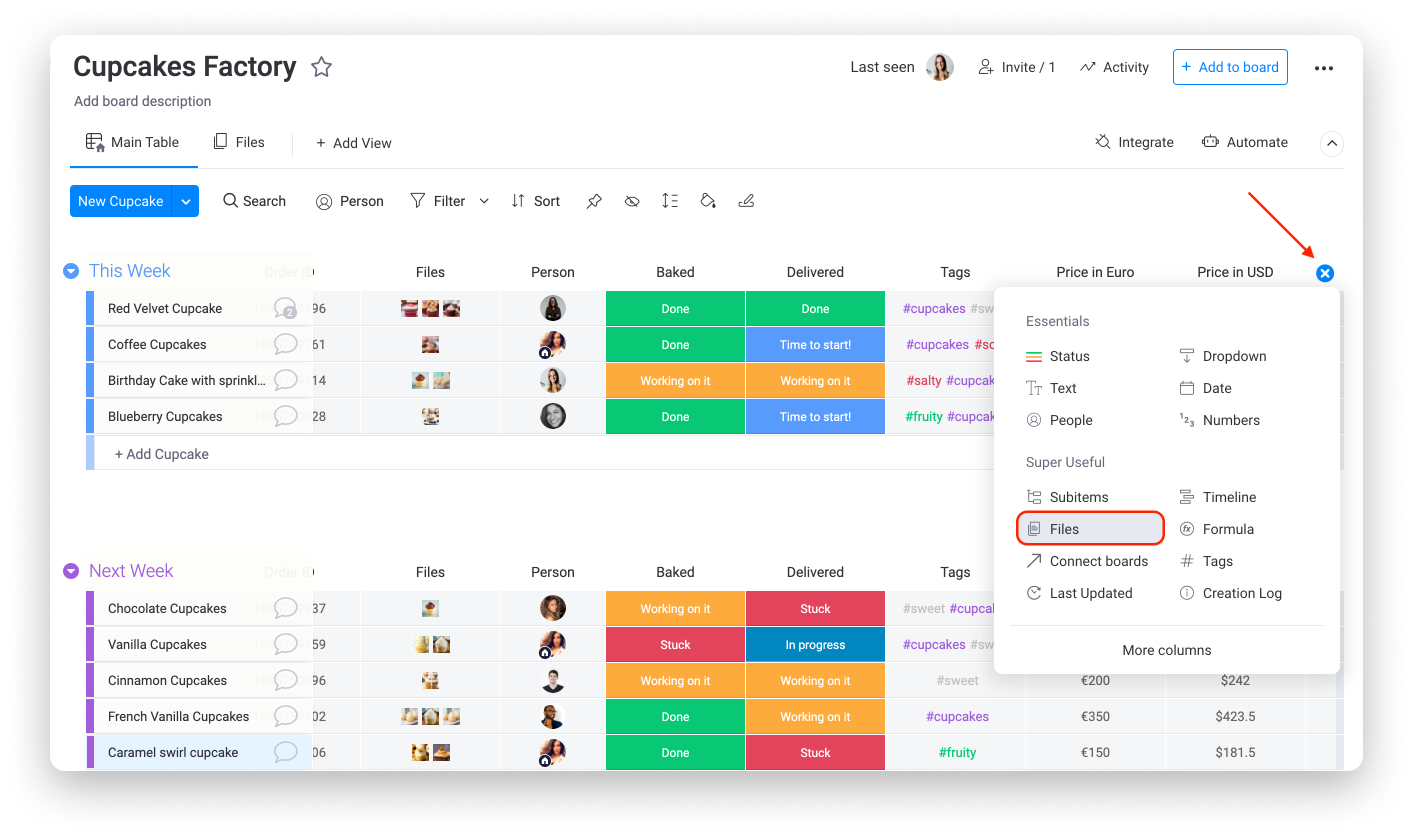Add a Creation Log column
The width and height of the screenshot is (1413, 836).
click(1231, 593)
